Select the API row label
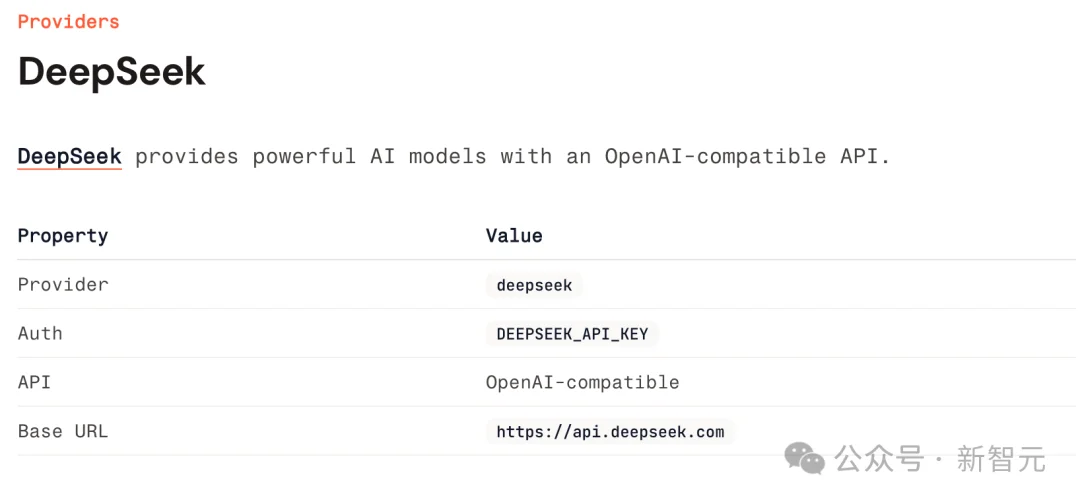Viewport: 1080px width, 502px height. point(34,382)
